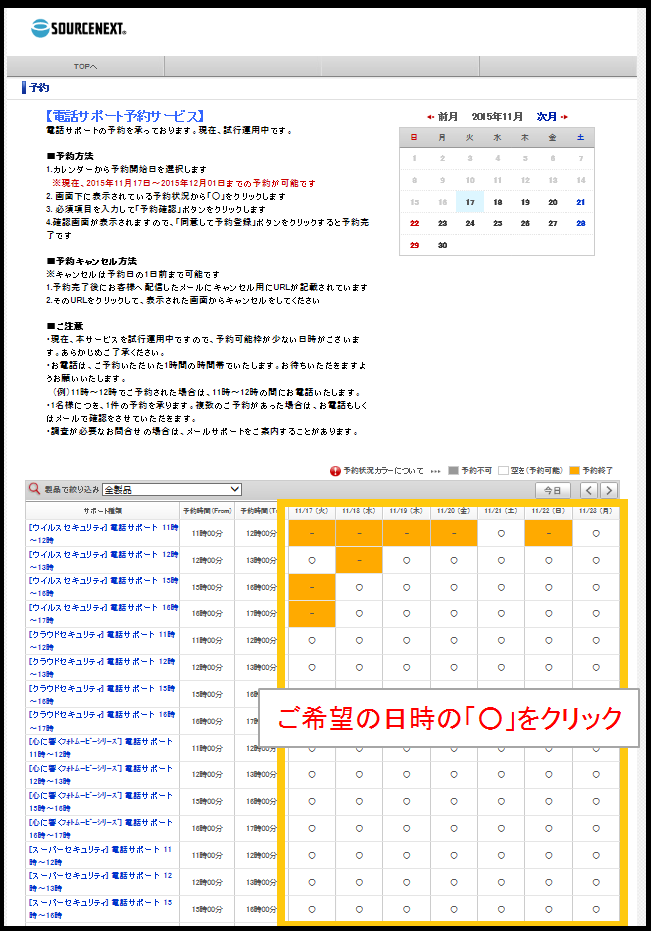Click the red info icon beside 予約状況カラーについて
The image size is (651, 931).
coord(335,470)
